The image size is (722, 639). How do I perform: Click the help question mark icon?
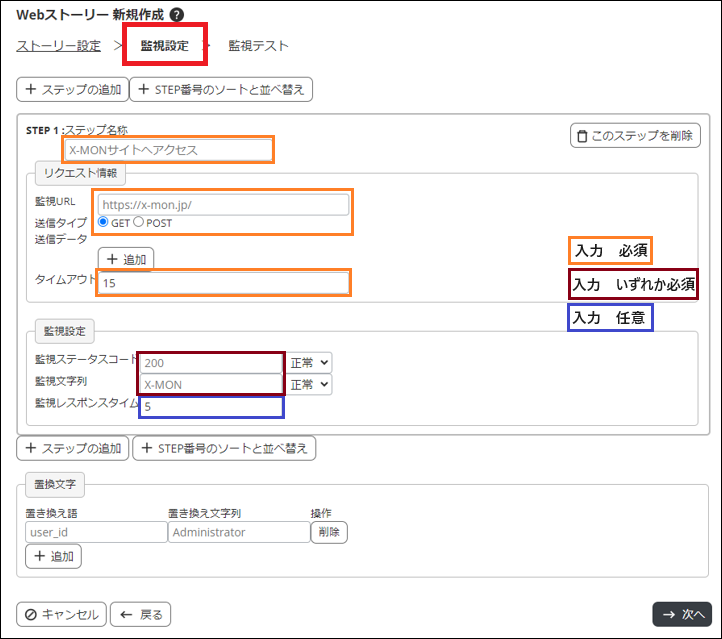point(177,15)
